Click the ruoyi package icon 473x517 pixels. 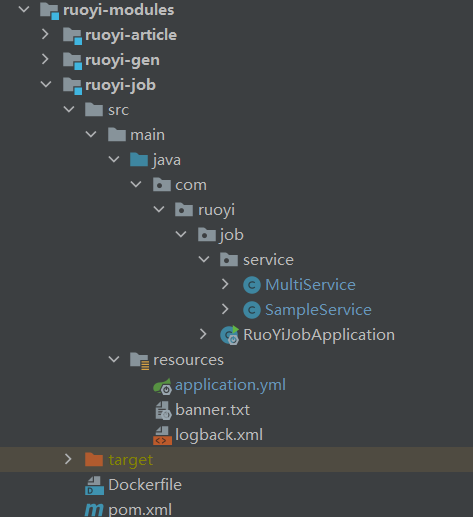184,210
